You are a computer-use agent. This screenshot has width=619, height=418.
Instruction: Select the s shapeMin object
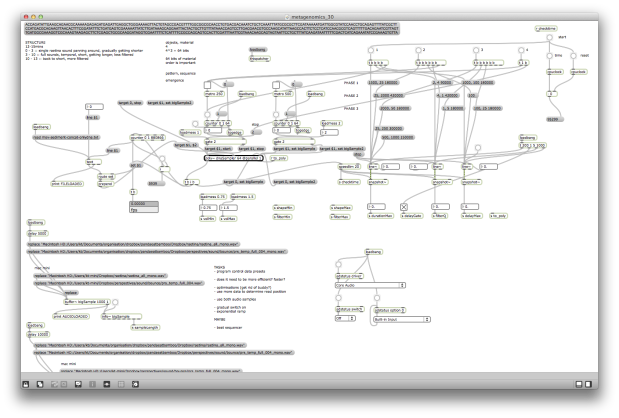point(283,208)
